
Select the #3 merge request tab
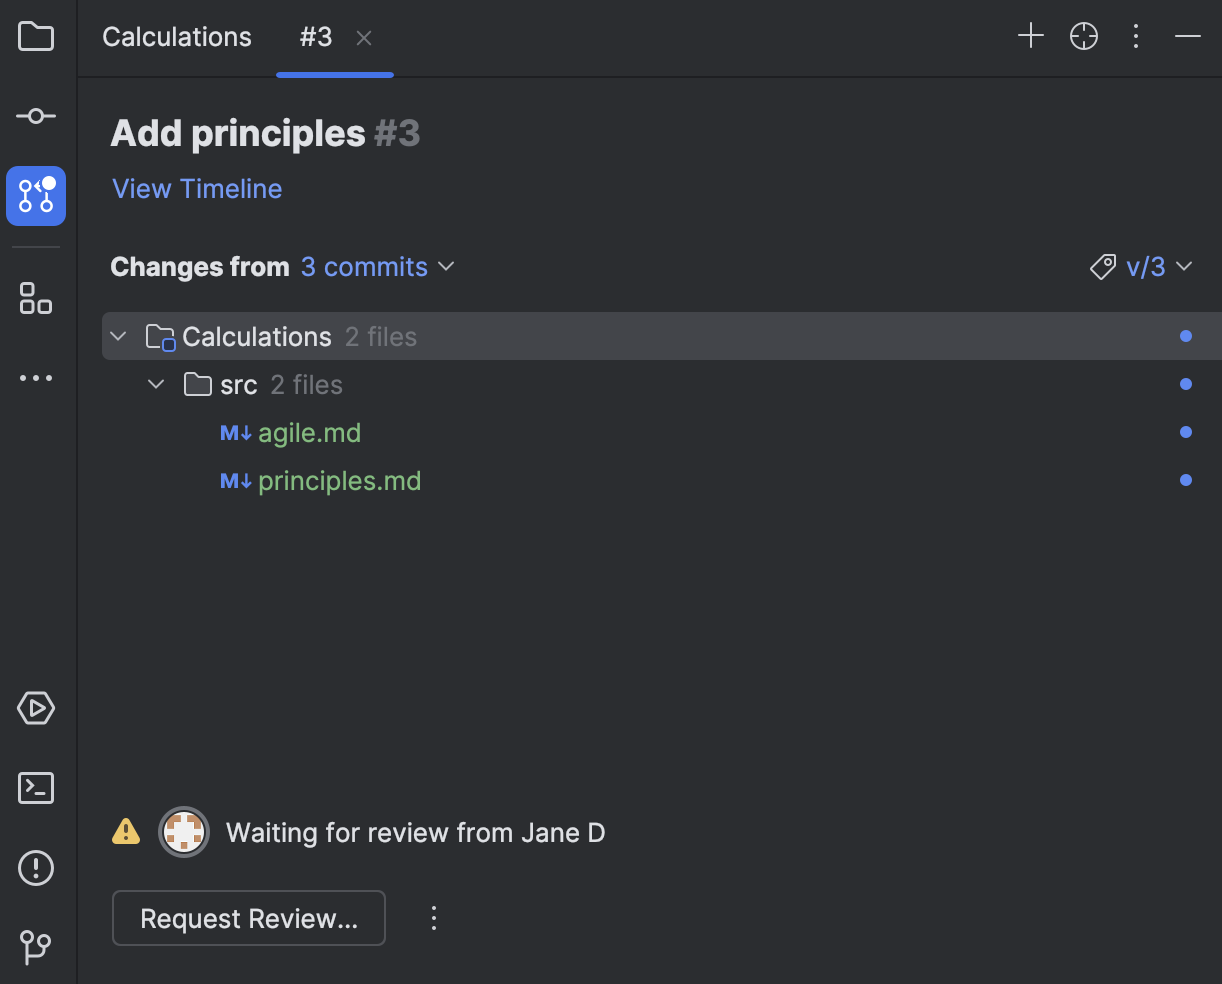click(x=316, y=37)
